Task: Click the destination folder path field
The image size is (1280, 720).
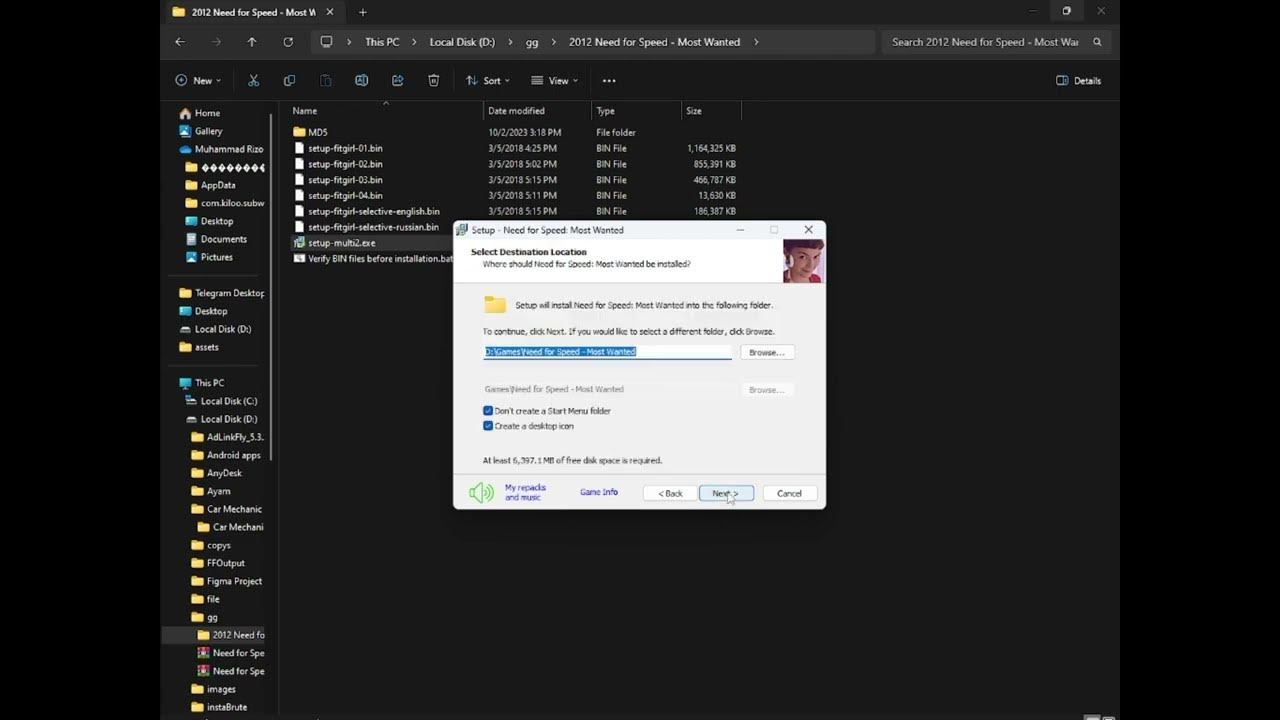Action: tap(608, 352)
